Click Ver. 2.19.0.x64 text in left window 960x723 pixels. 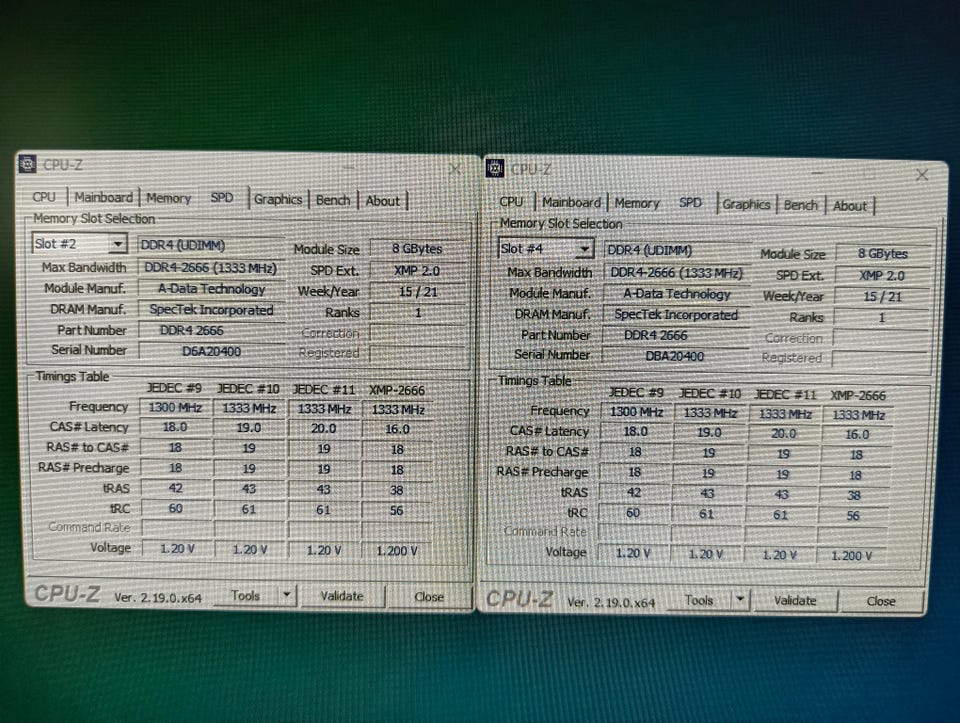point(158,598)
